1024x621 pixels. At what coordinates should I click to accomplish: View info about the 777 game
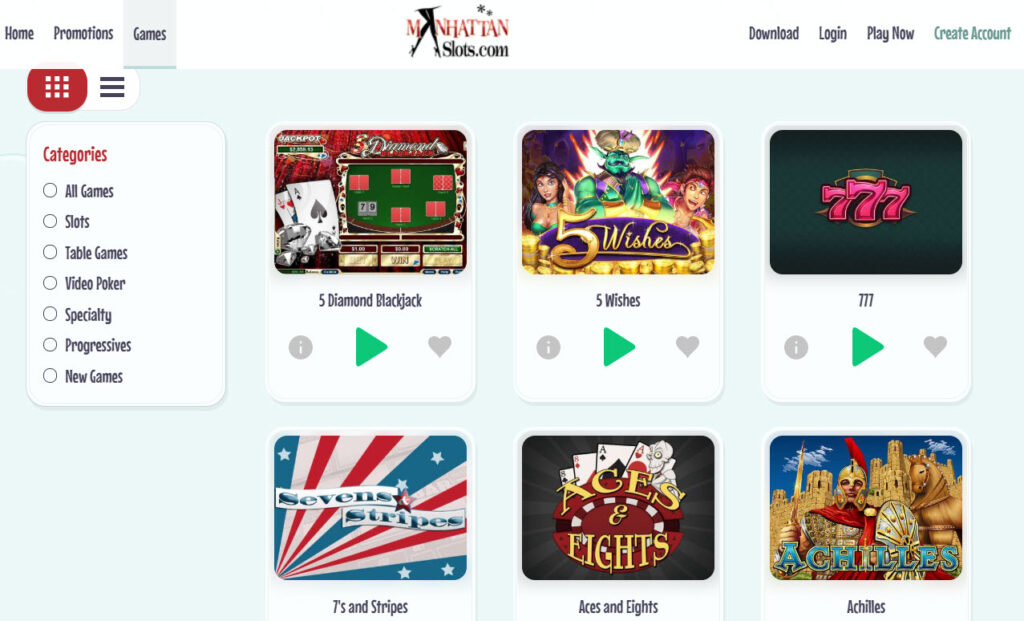pos(796,347)
